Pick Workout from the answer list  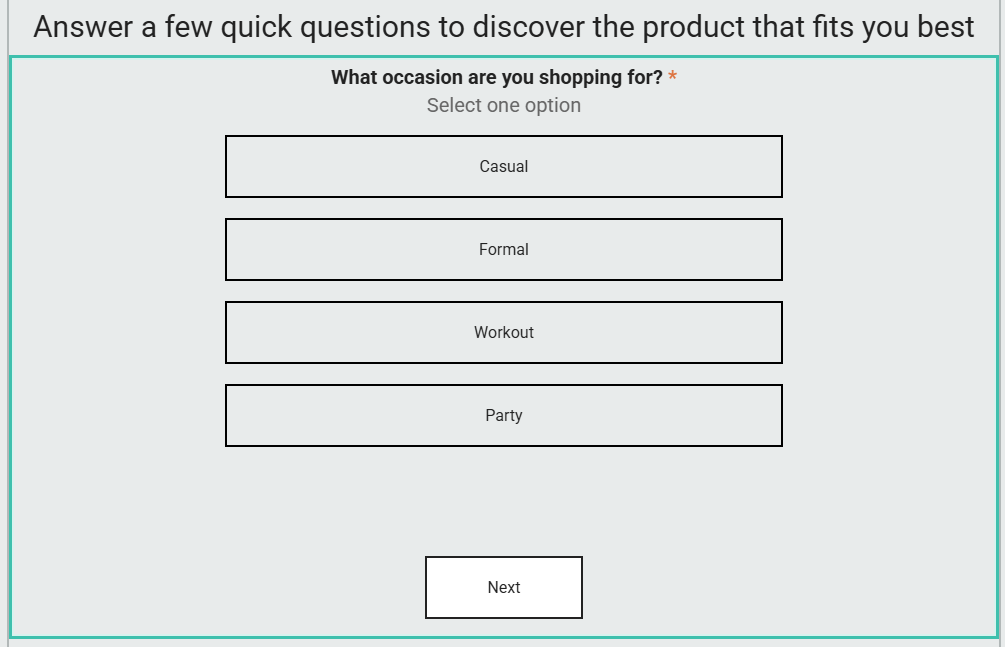click(x=503, y=333)
